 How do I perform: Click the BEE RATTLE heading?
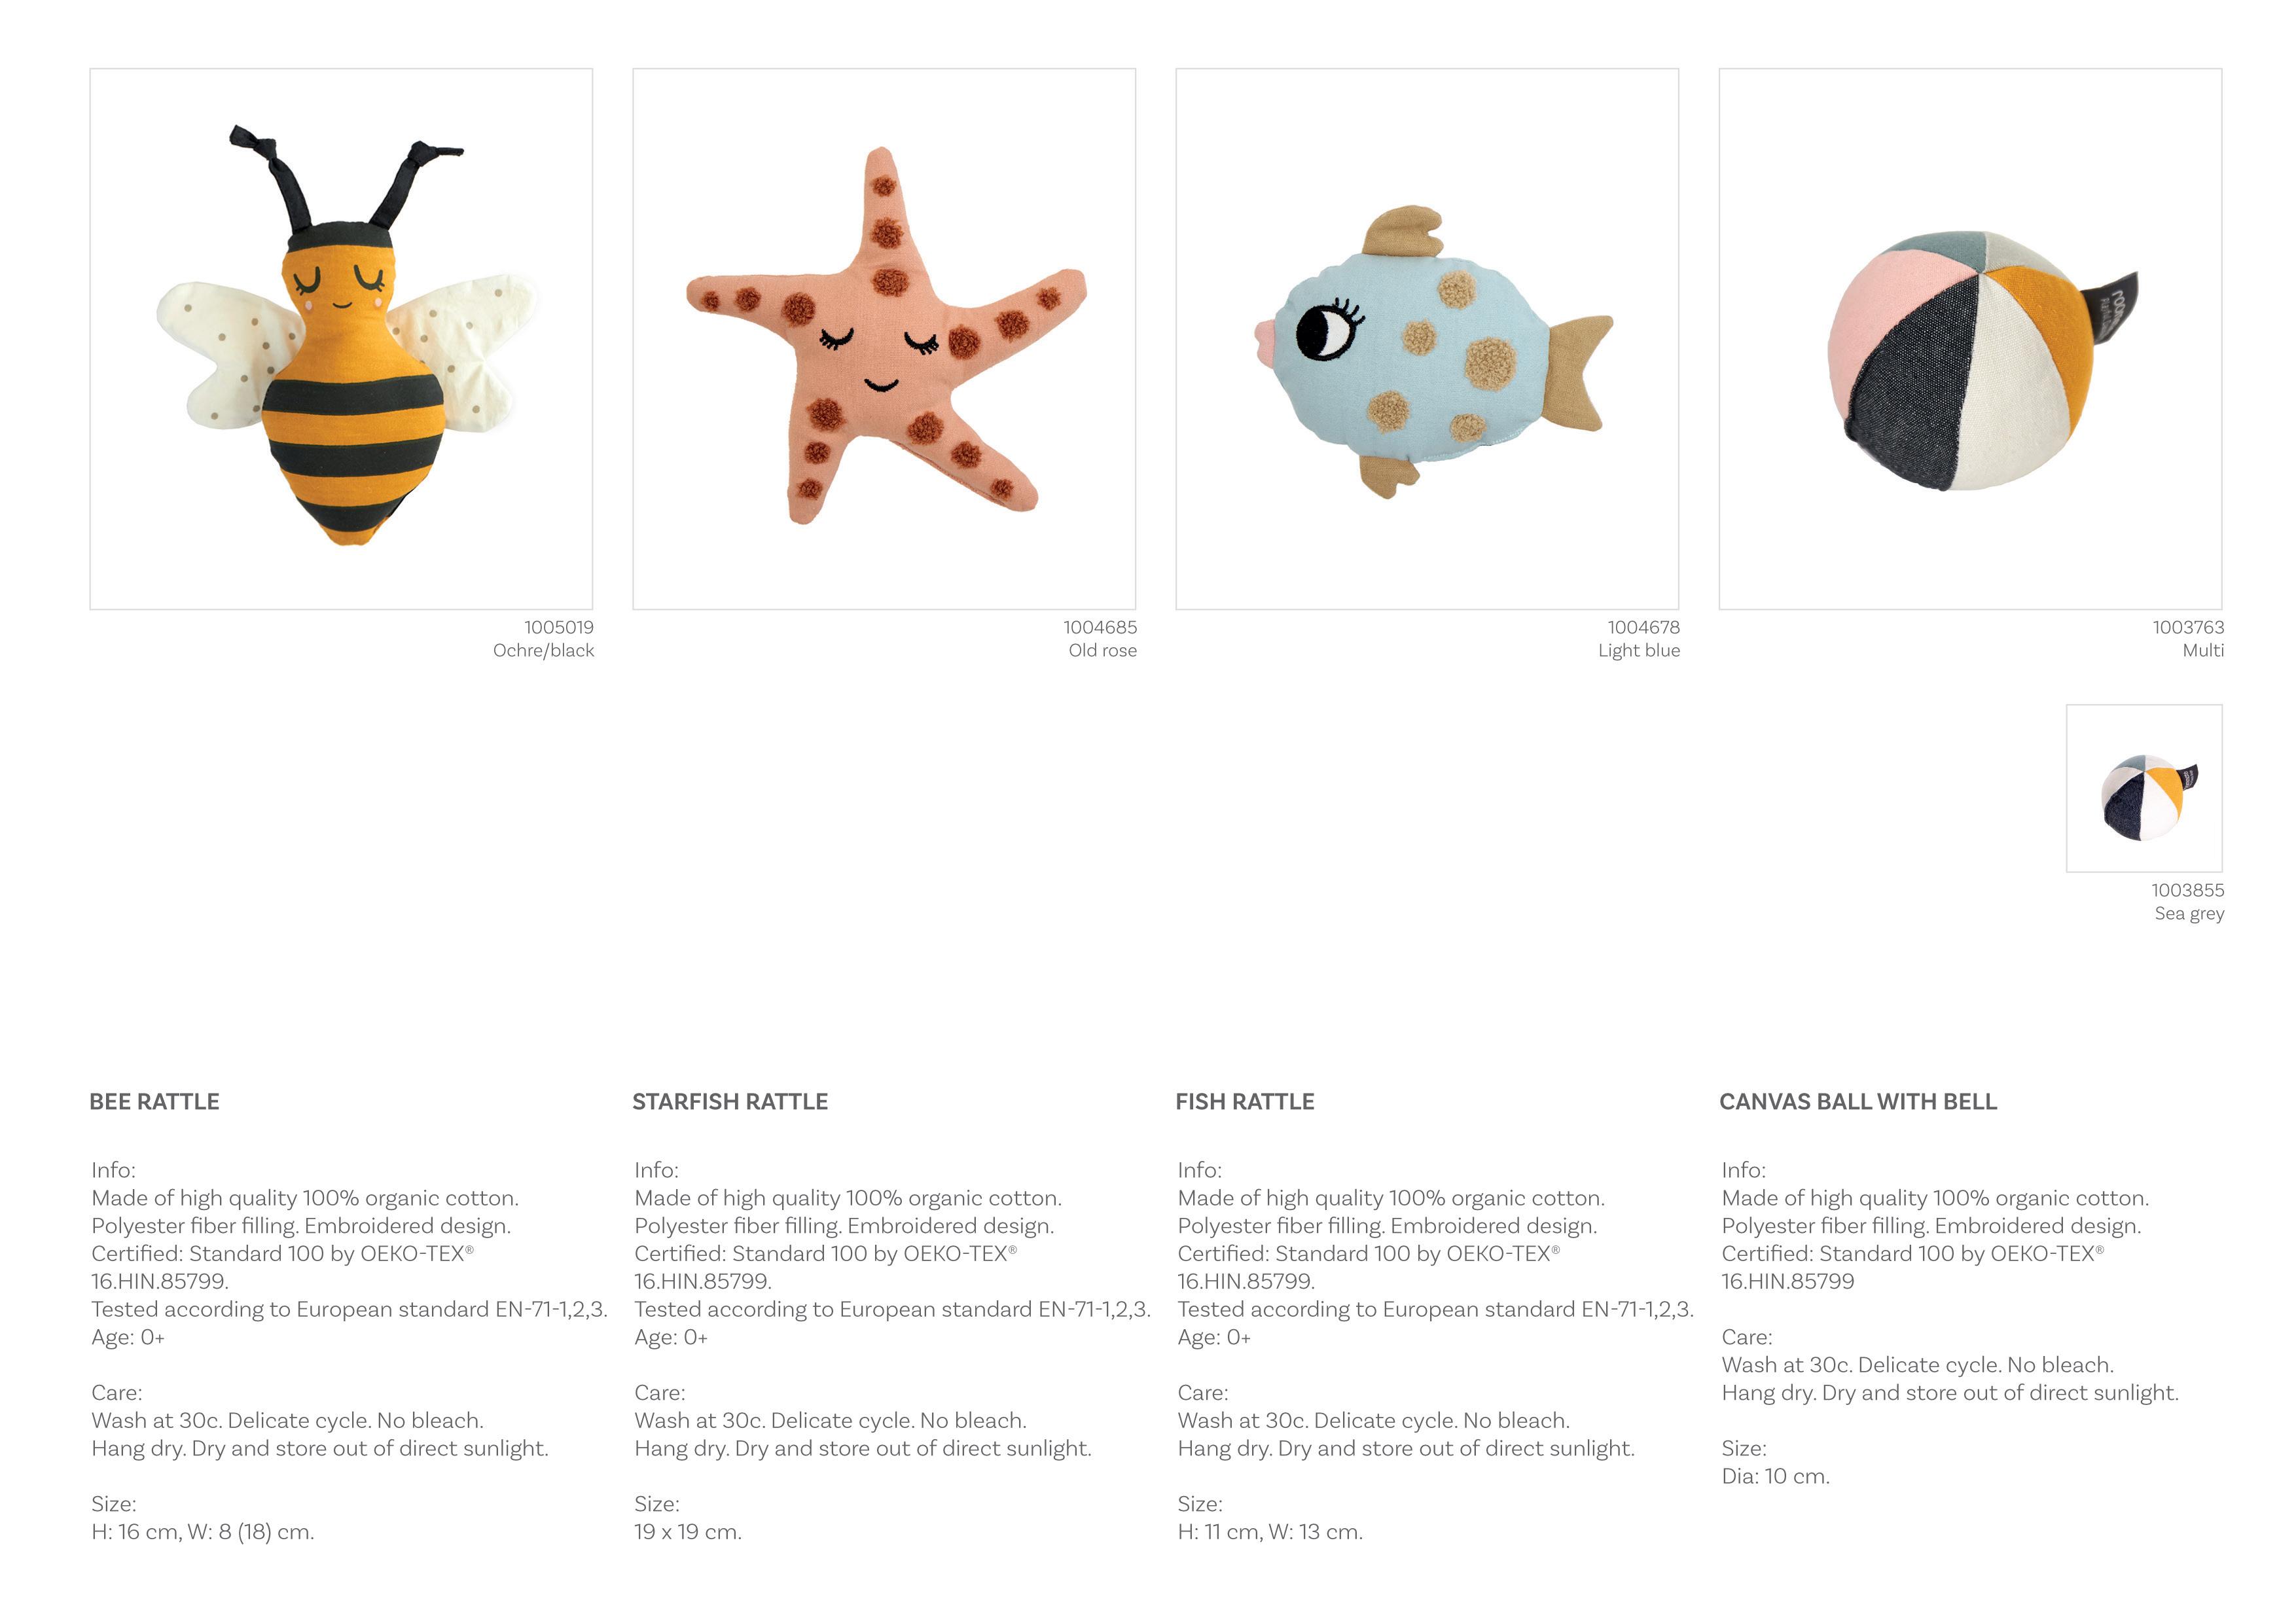tap(154, 1101)
